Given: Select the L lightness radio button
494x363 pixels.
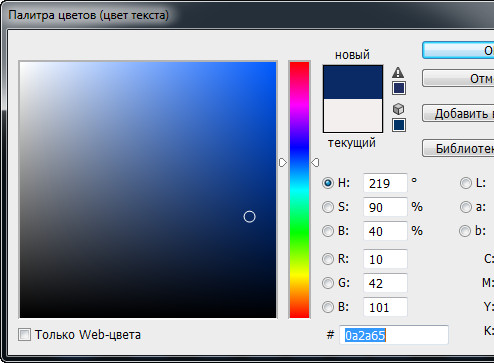Looking at the screenshot, I should pos(466,183).
